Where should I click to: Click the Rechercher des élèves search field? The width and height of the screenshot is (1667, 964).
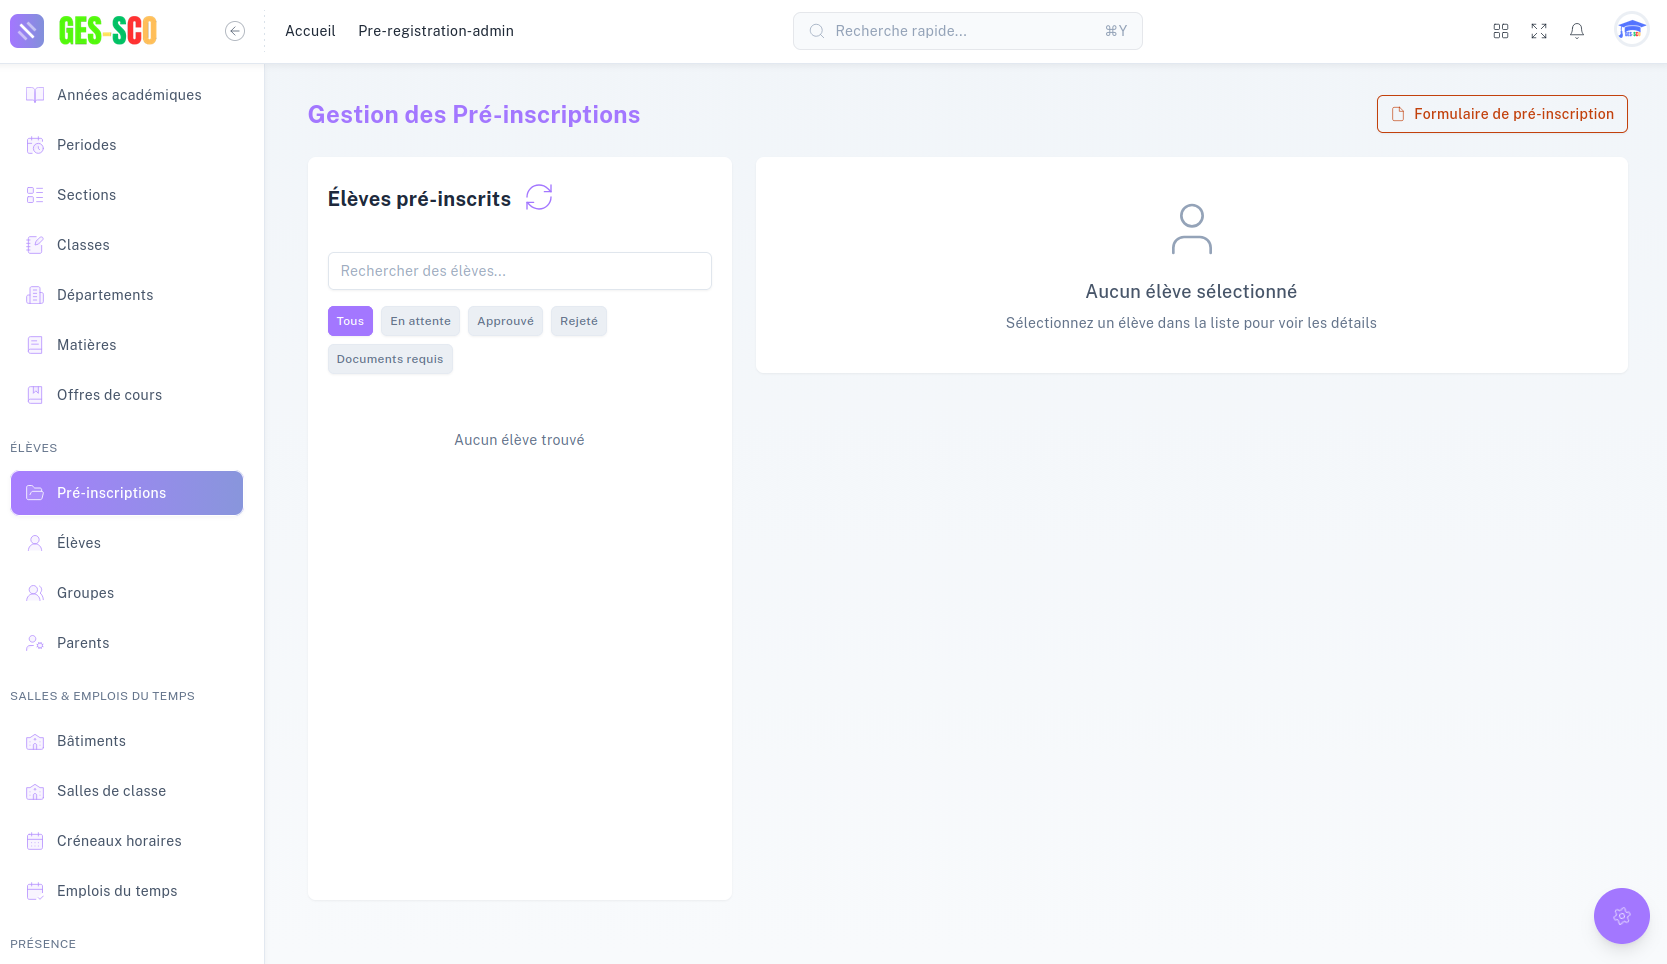(x=519, y=271)
